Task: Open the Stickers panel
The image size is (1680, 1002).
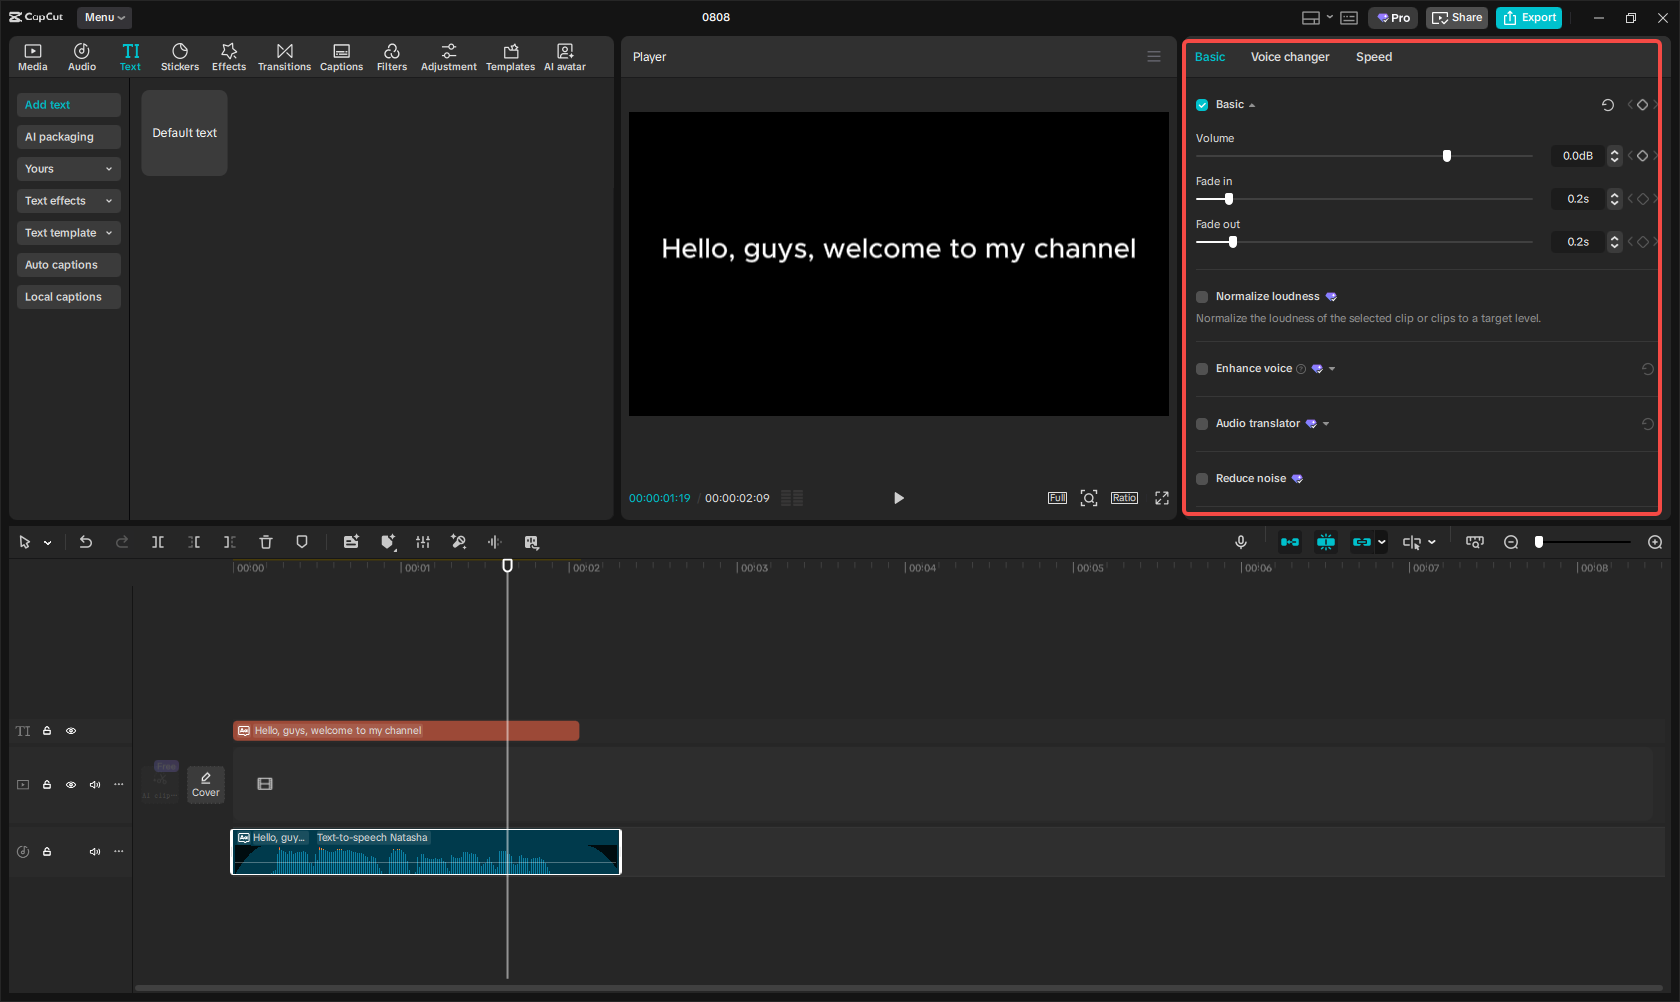Action: click(x=180, y=57)
